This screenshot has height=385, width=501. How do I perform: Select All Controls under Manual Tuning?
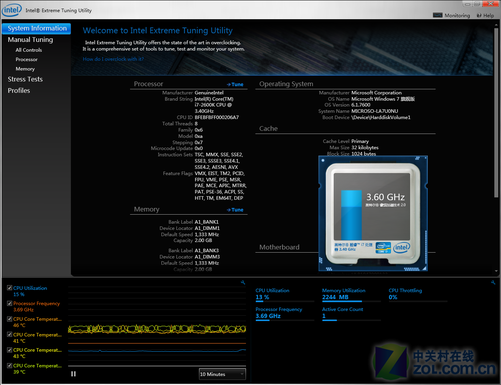pyautogui.click(x=29, y=50)
